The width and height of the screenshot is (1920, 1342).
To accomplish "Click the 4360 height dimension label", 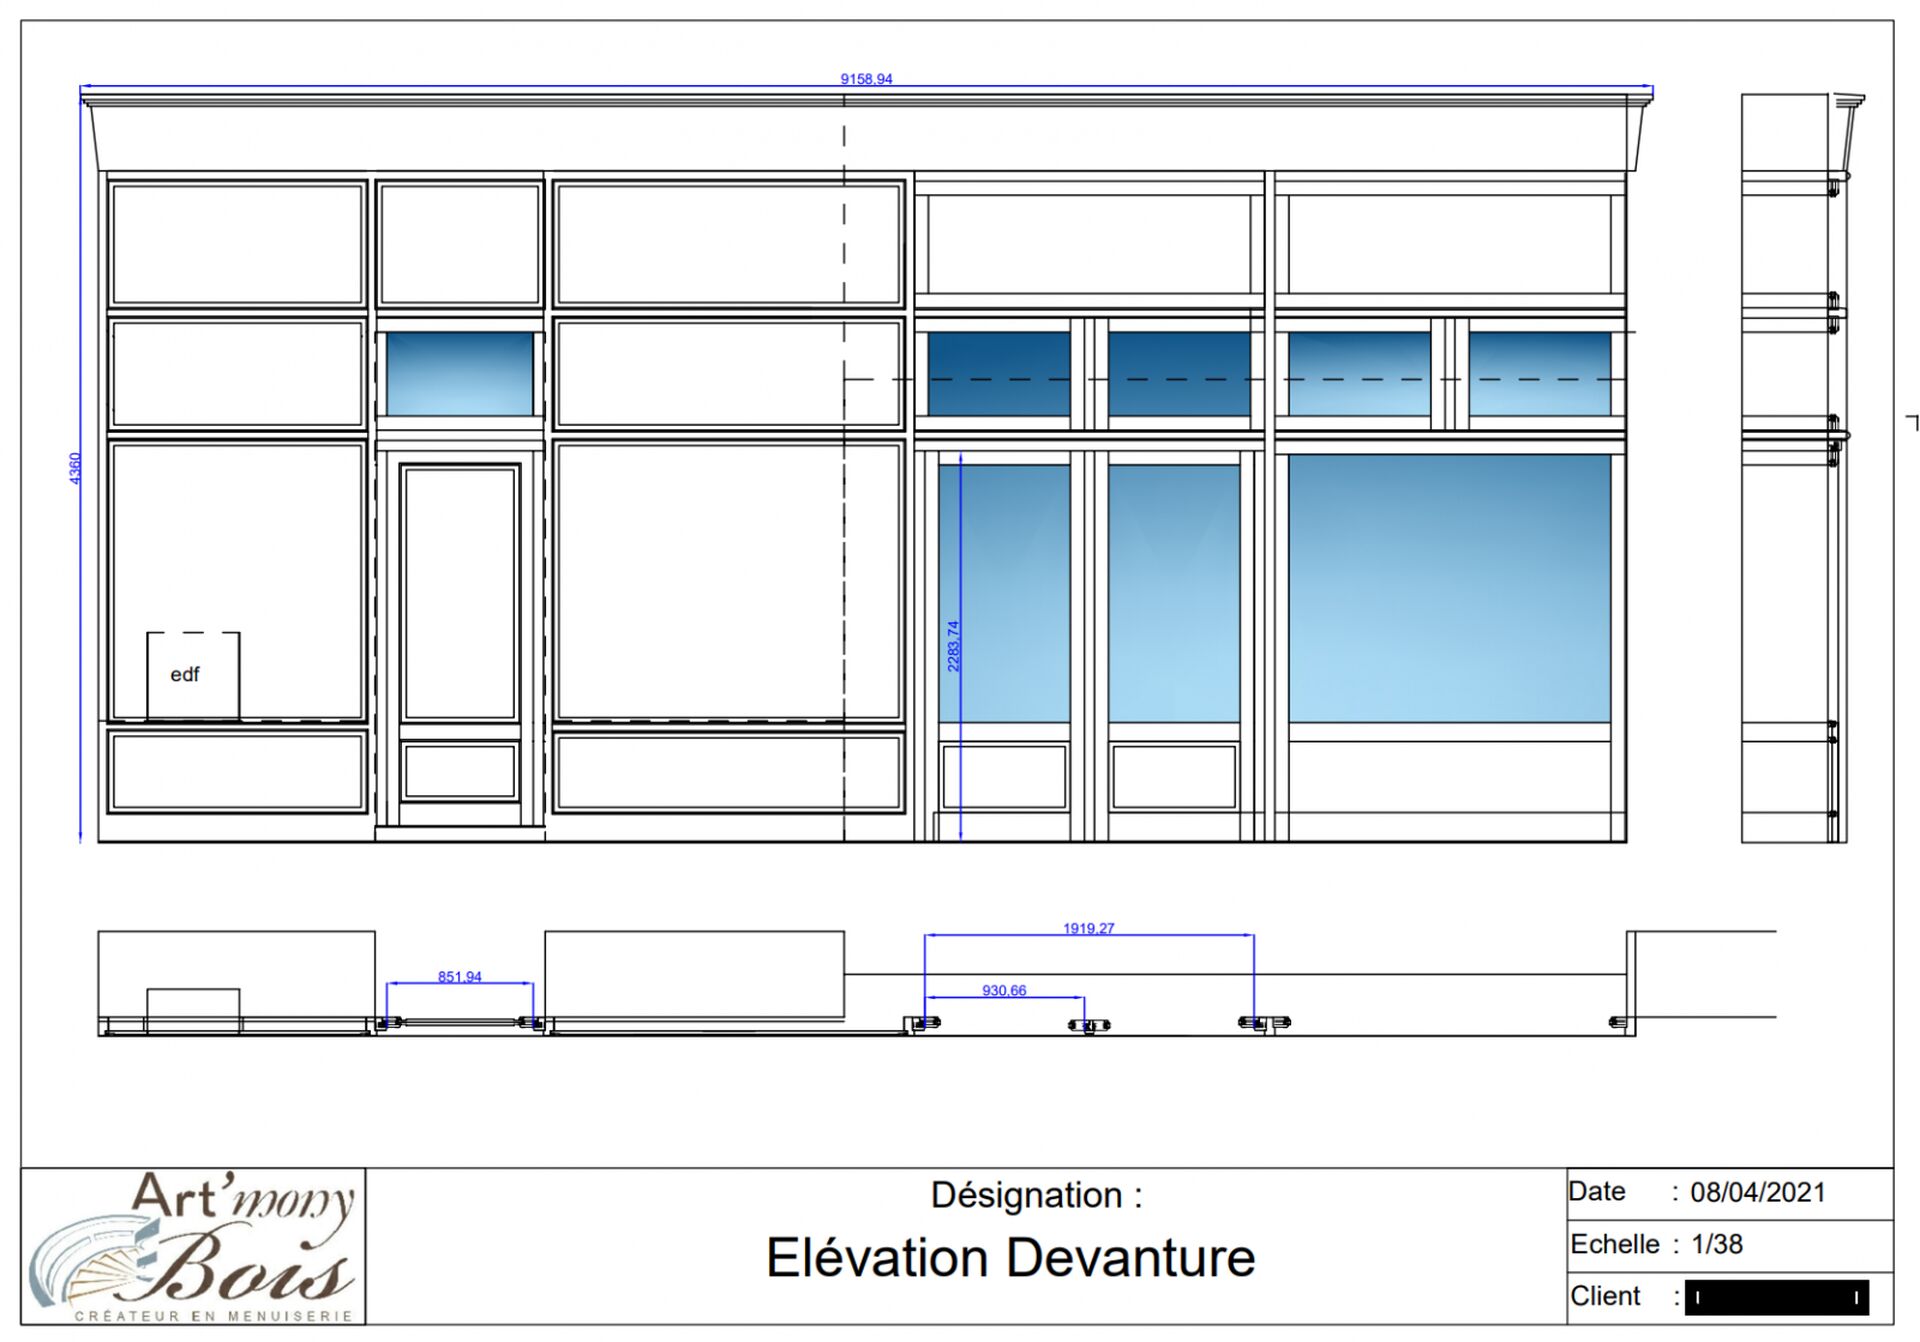I will click(75, 468).
